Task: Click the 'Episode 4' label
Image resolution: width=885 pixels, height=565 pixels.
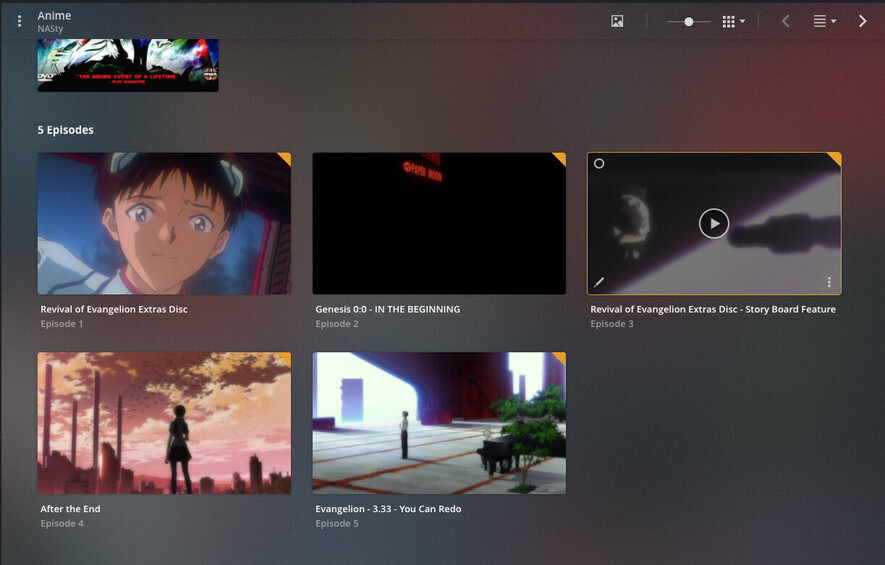Action: (62, 524)
